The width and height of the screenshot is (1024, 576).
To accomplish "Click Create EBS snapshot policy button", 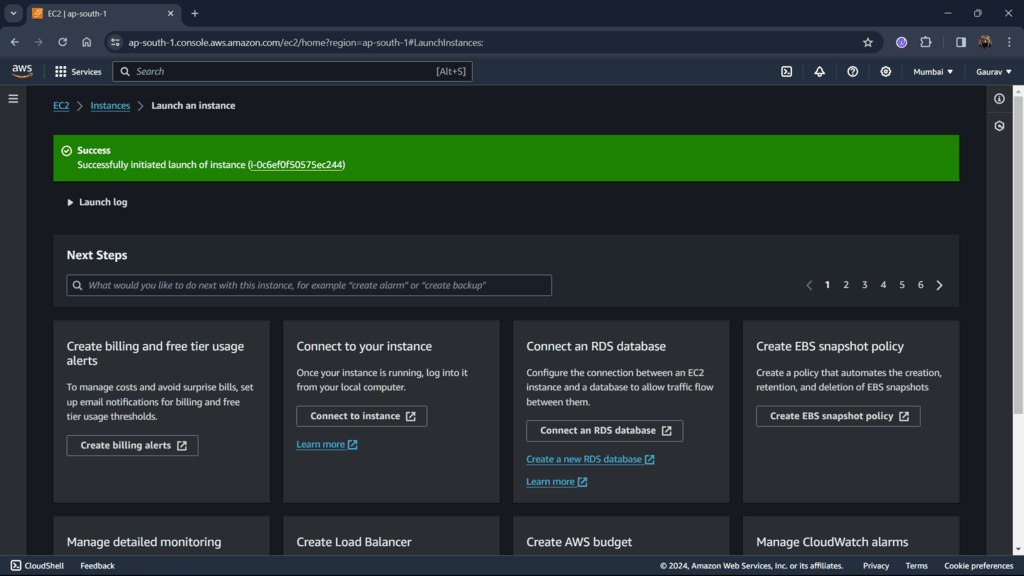I will pos(838,416).
